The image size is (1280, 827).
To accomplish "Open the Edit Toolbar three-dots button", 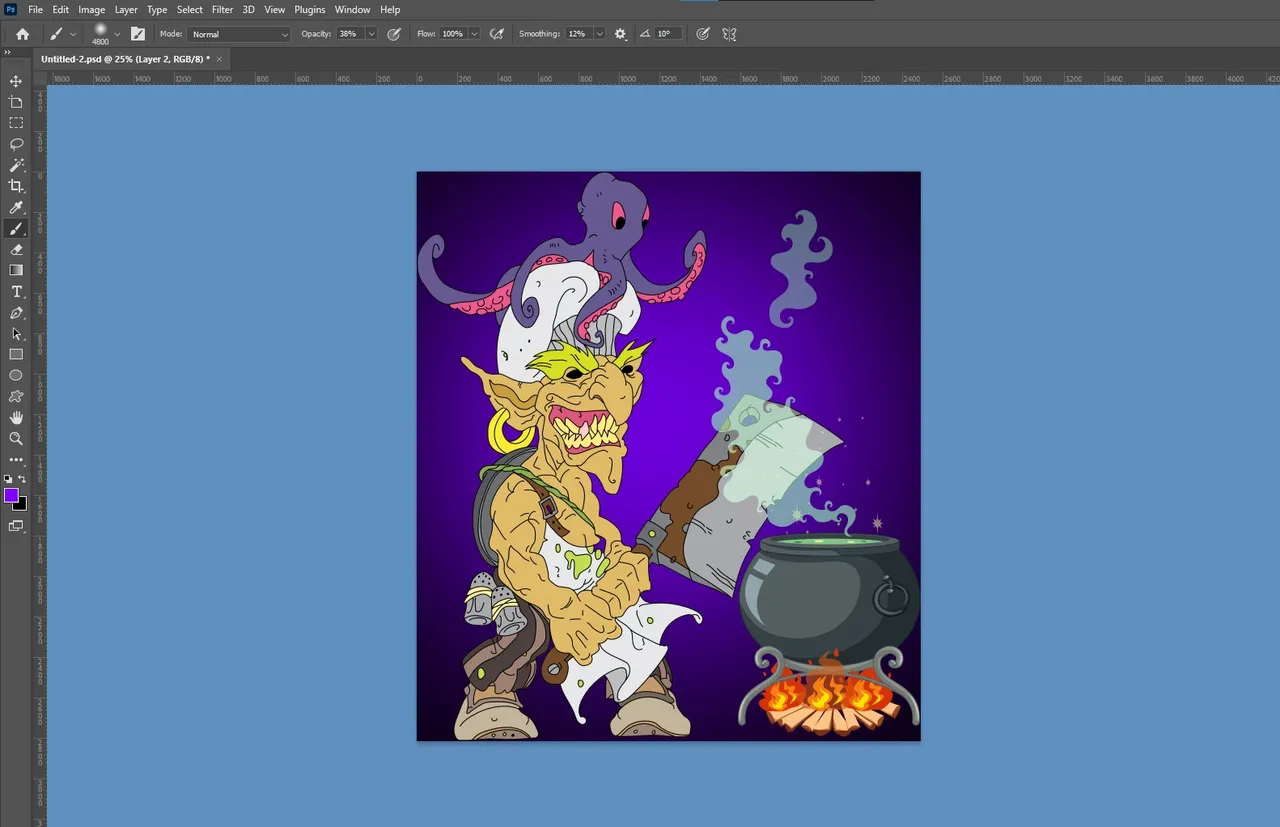I will (16, 460).
